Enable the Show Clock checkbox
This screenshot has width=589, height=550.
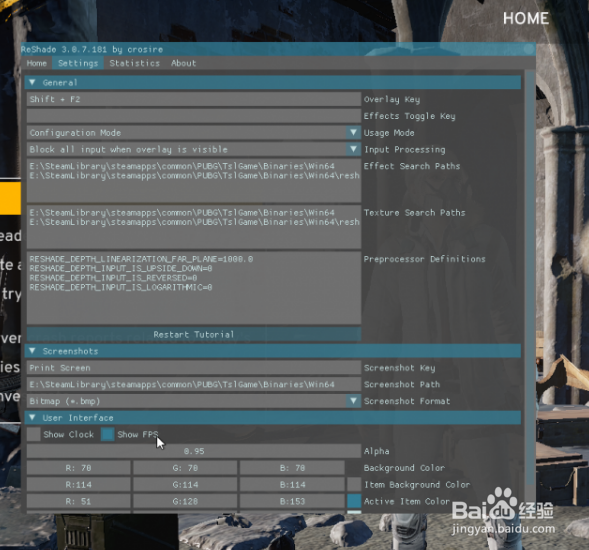(33, 434)
